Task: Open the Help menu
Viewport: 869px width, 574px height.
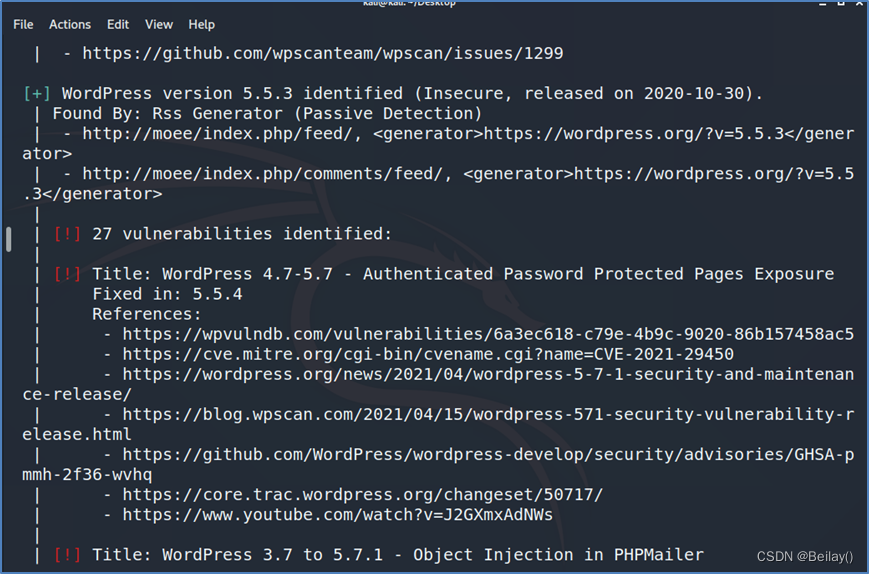Action: 202,24
